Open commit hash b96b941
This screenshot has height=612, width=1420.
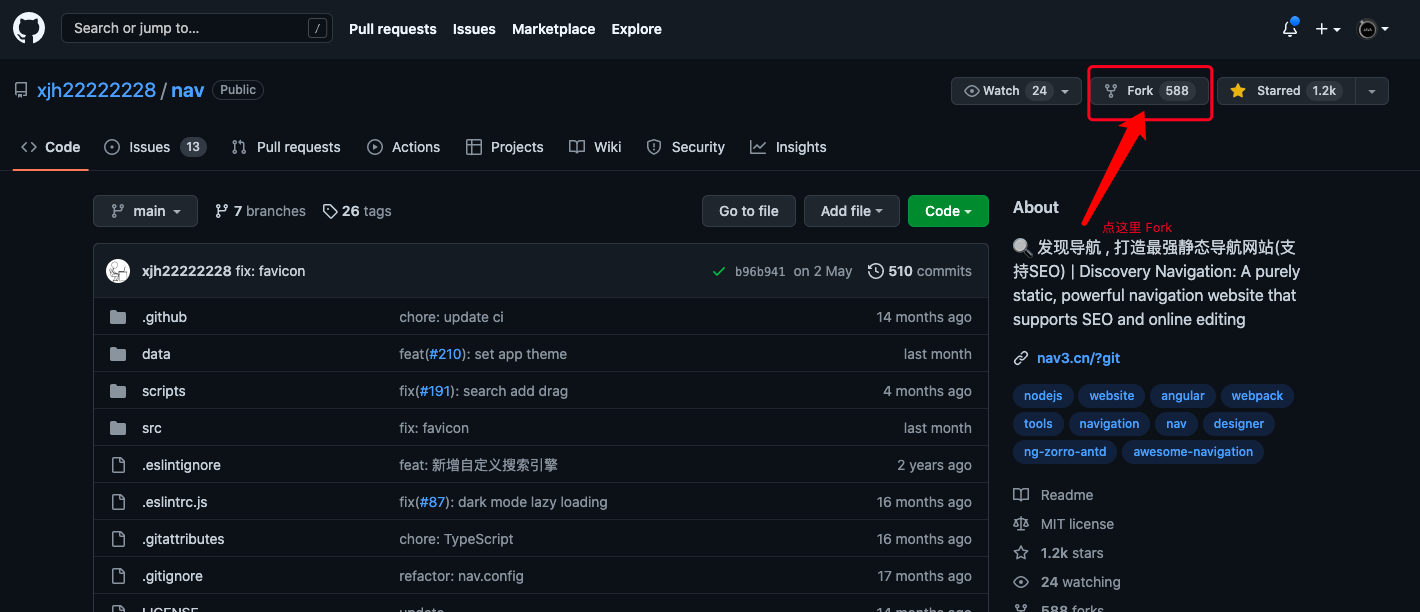pos(760,271)
